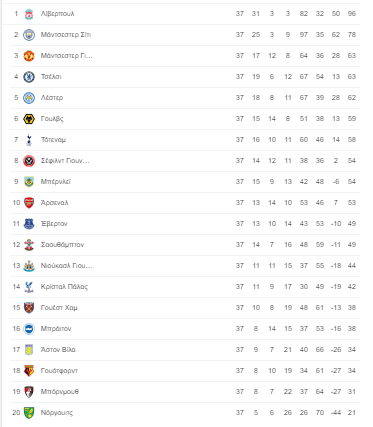Click the Brighton blue circular badge
The image size is (373, 427).
(x=29, y=329)
